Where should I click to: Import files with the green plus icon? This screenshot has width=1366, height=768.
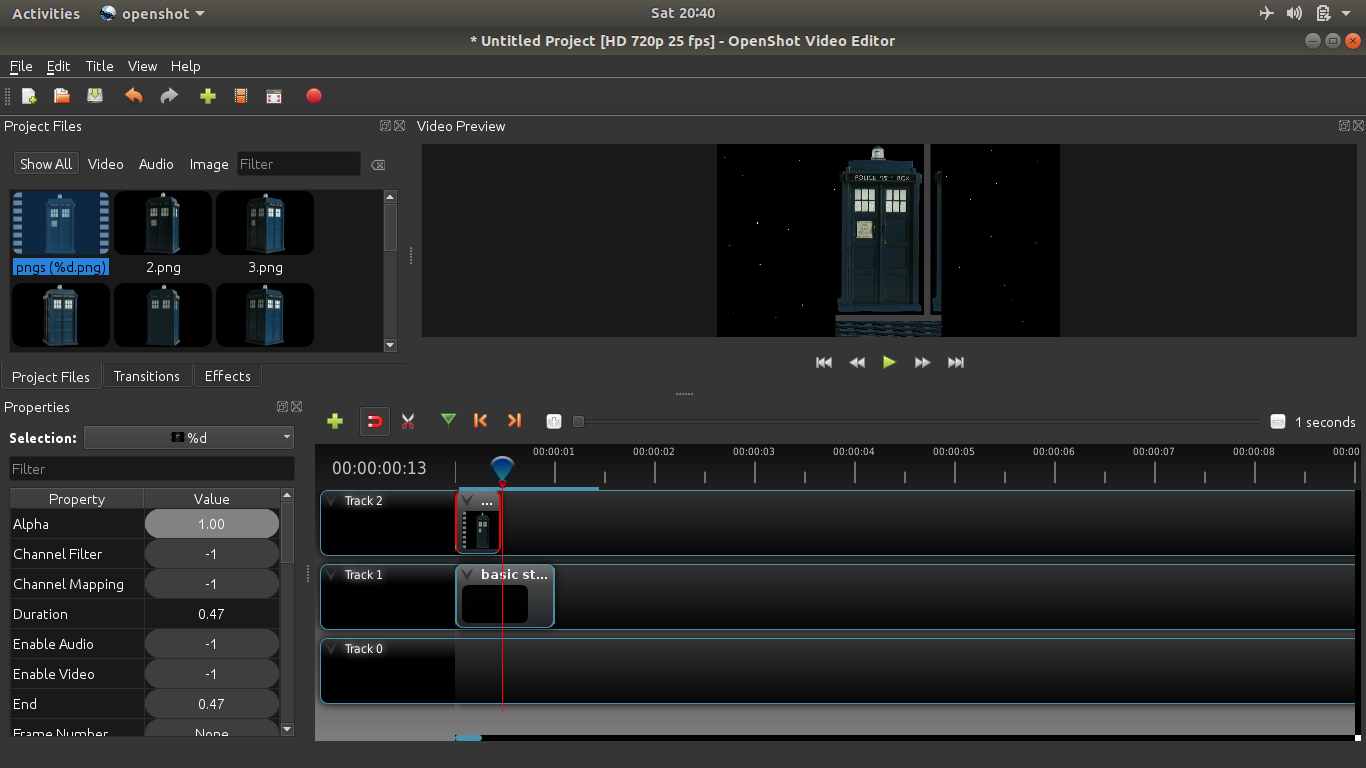208,96
